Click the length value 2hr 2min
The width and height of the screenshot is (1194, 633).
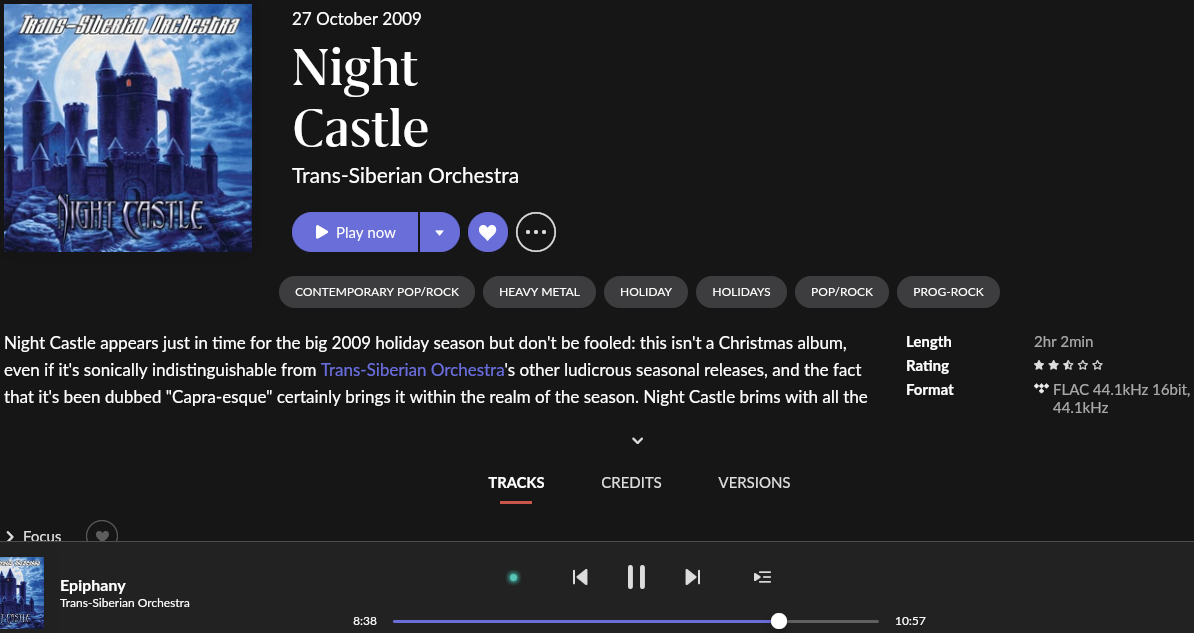click(1063, 342)
